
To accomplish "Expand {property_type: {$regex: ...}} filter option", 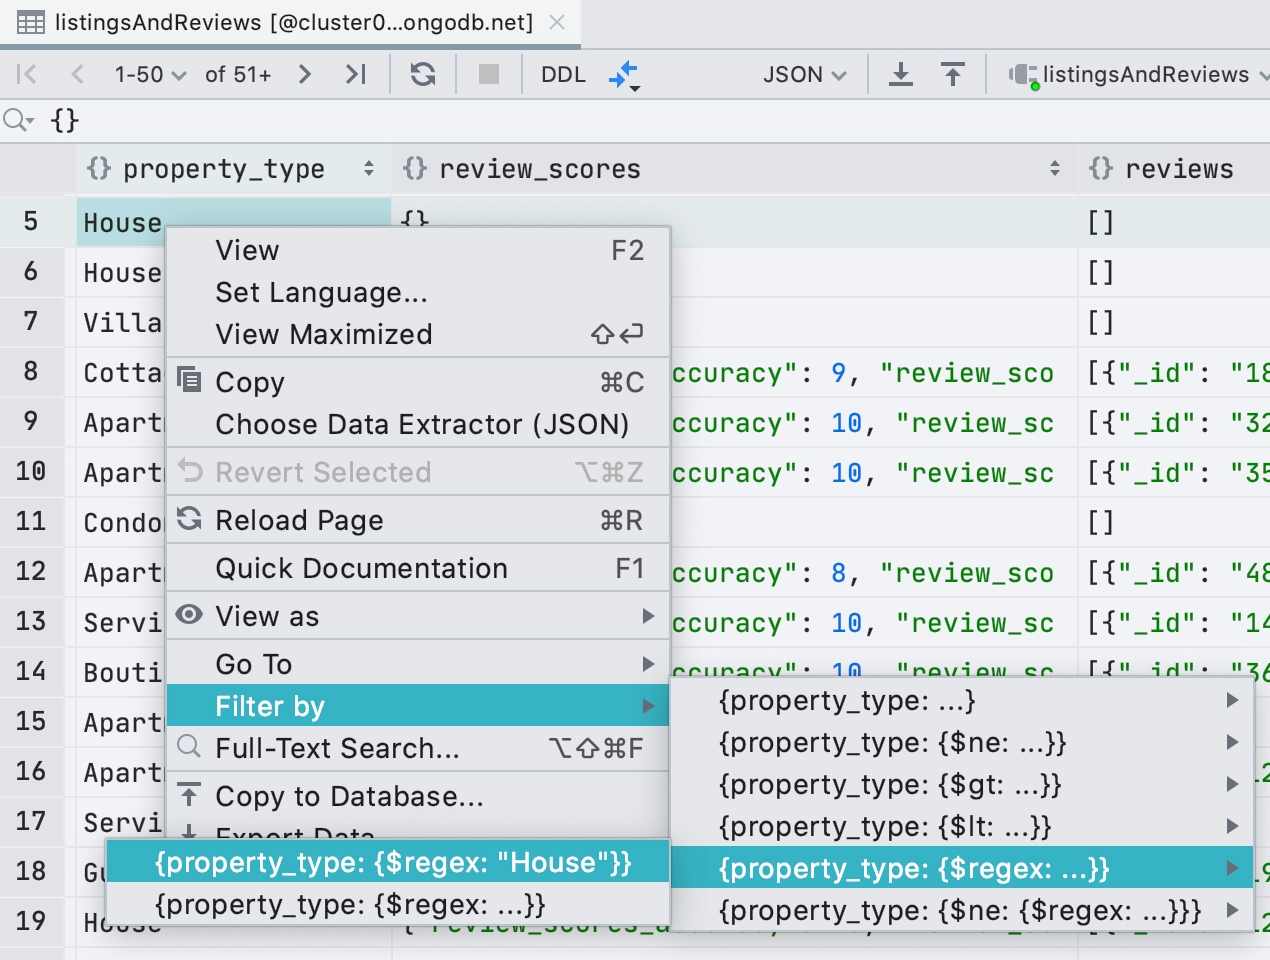I will [x=962, y=869].
